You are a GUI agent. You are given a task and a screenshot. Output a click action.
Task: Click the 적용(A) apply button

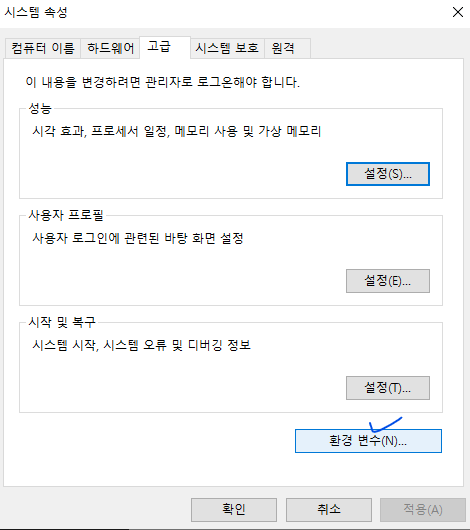pos(423,509)
